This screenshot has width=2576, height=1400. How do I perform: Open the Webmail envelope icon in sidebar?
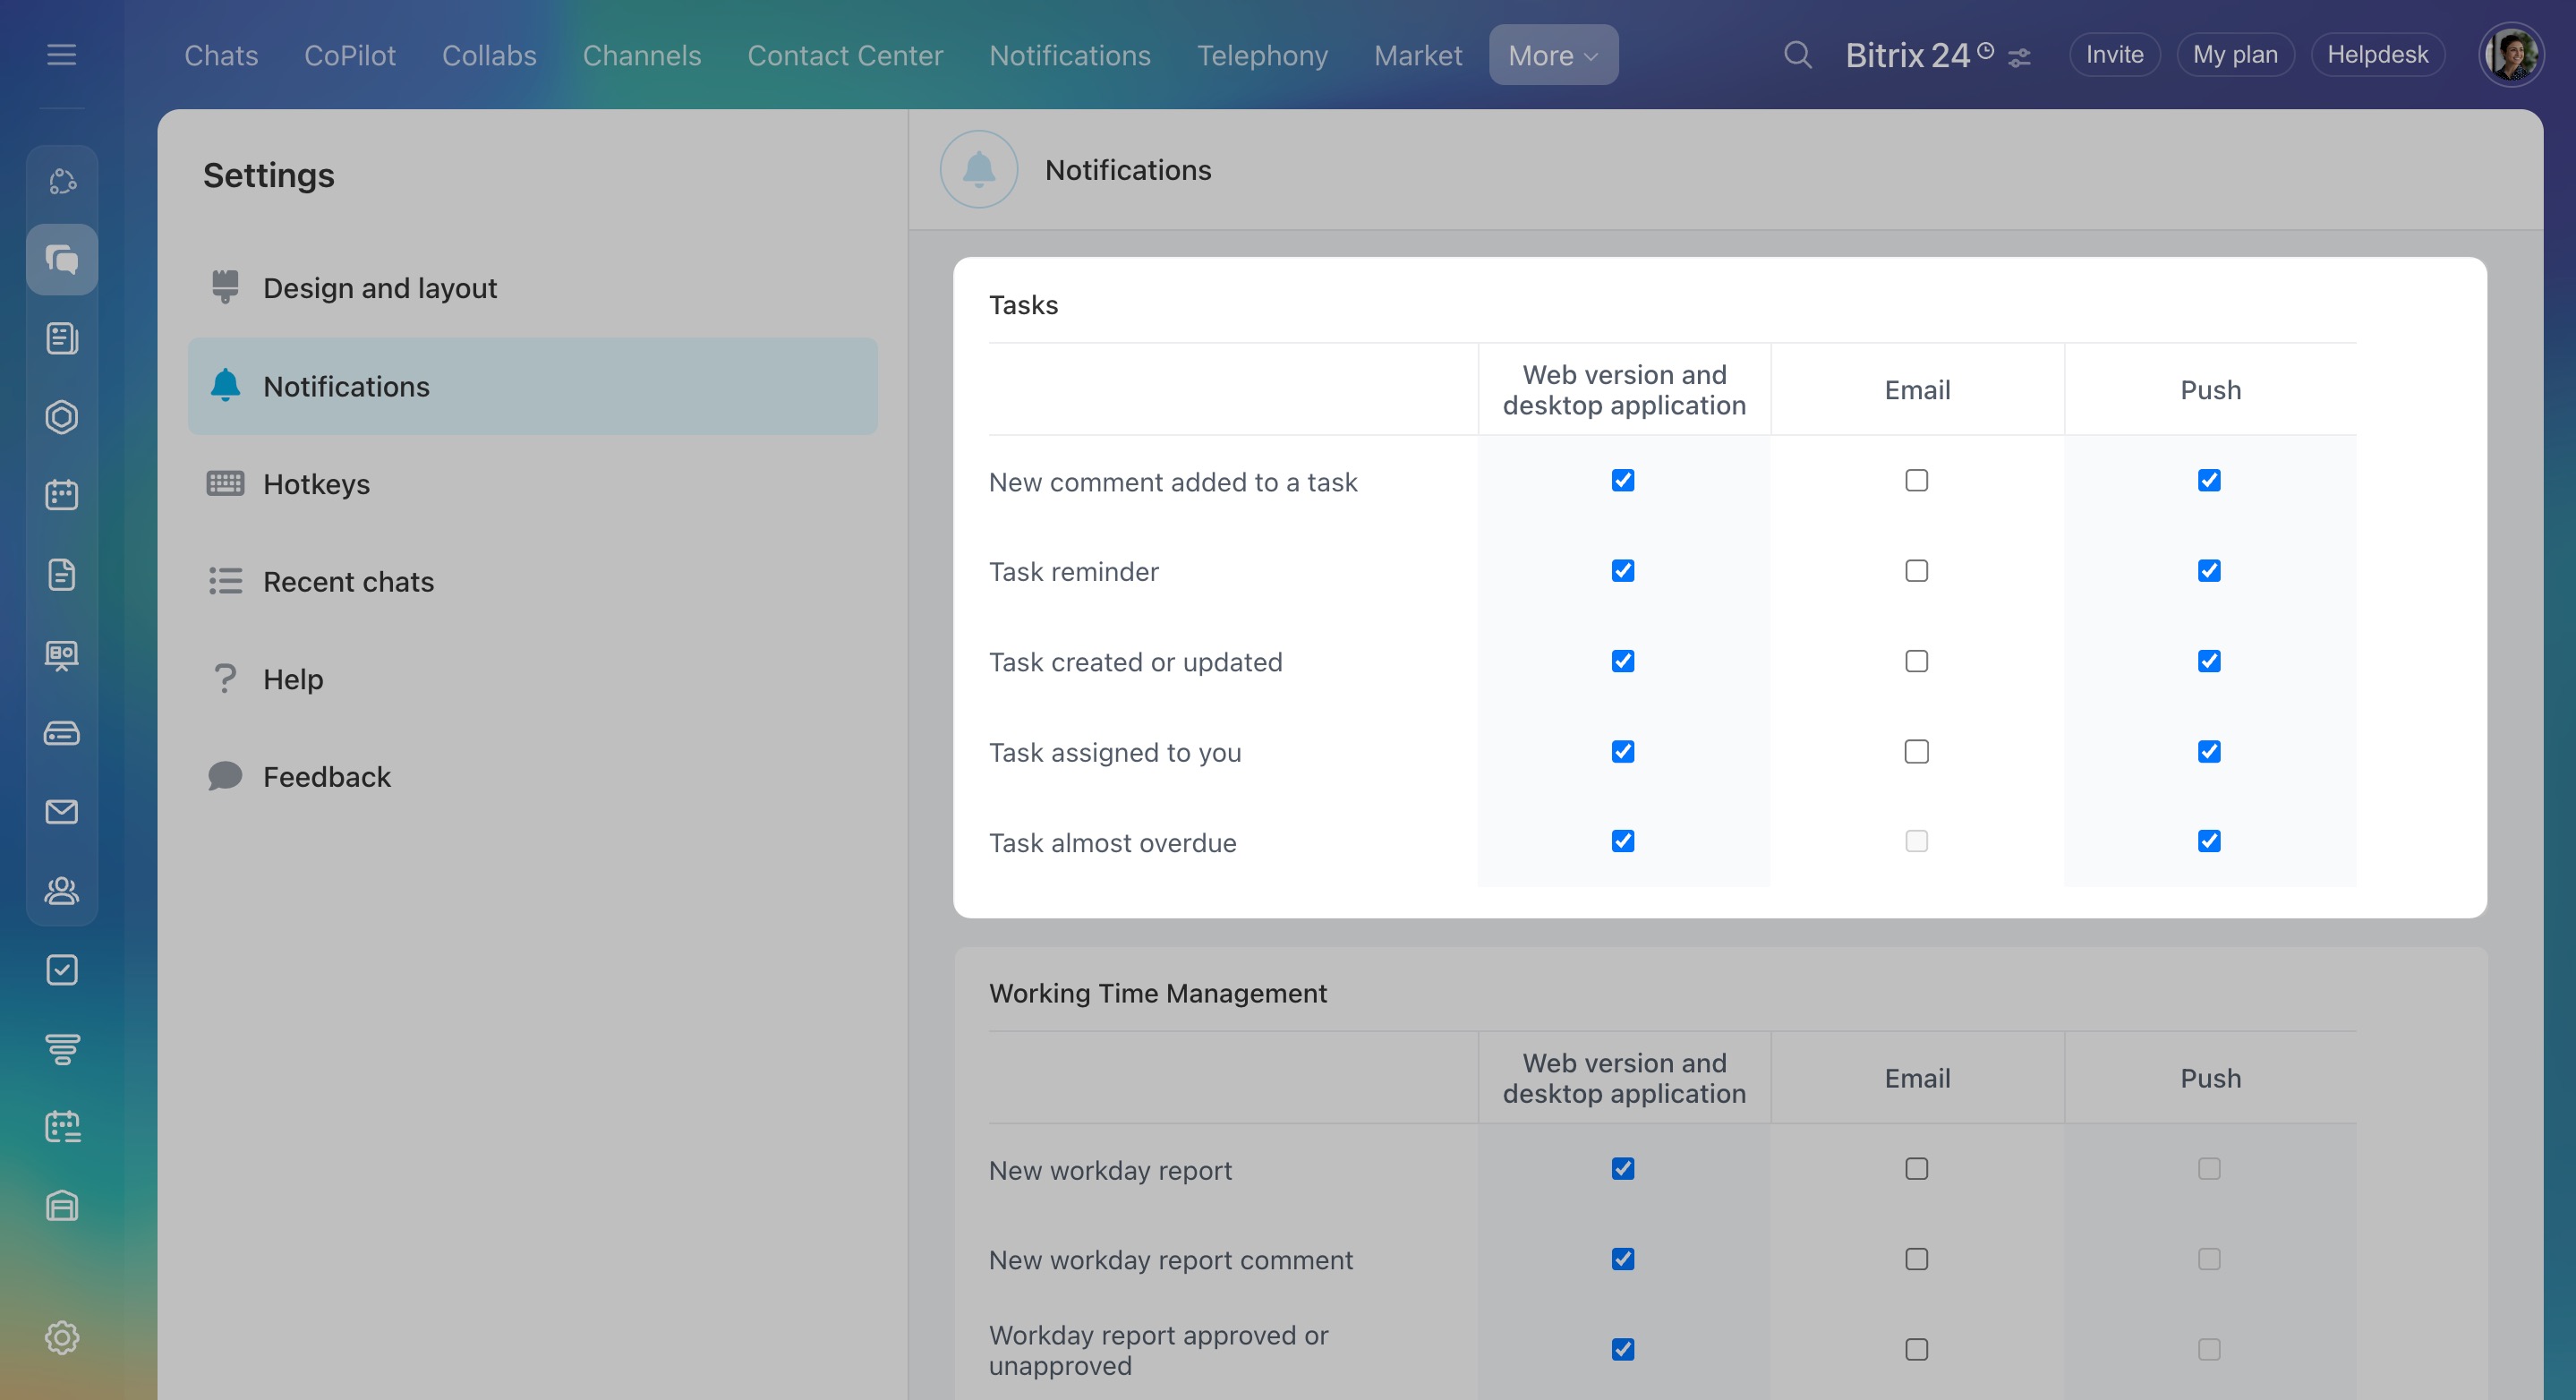pos(62,812)
